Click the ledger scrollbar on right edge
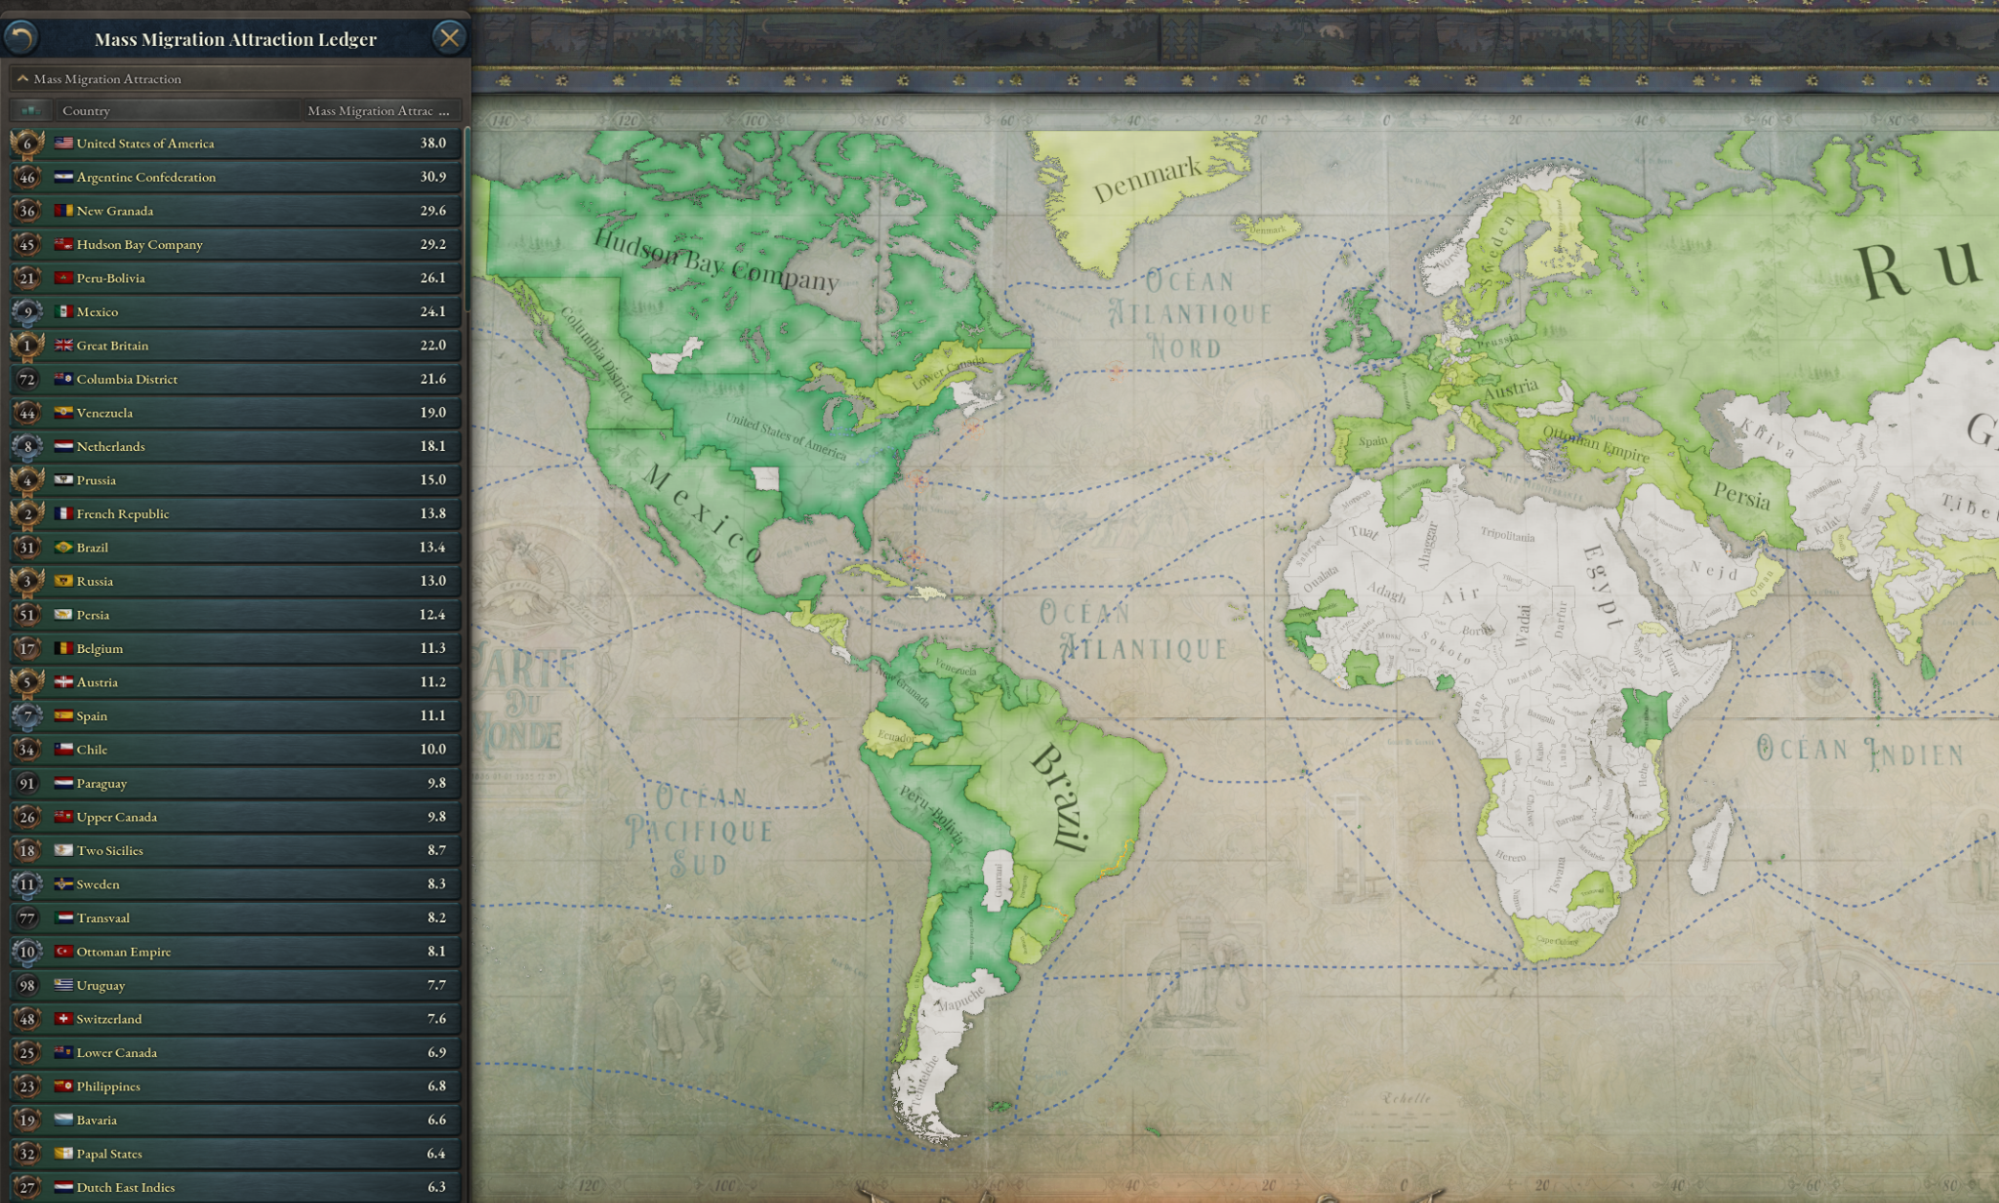The image size is (1999, 1203). tap(465, 220)
